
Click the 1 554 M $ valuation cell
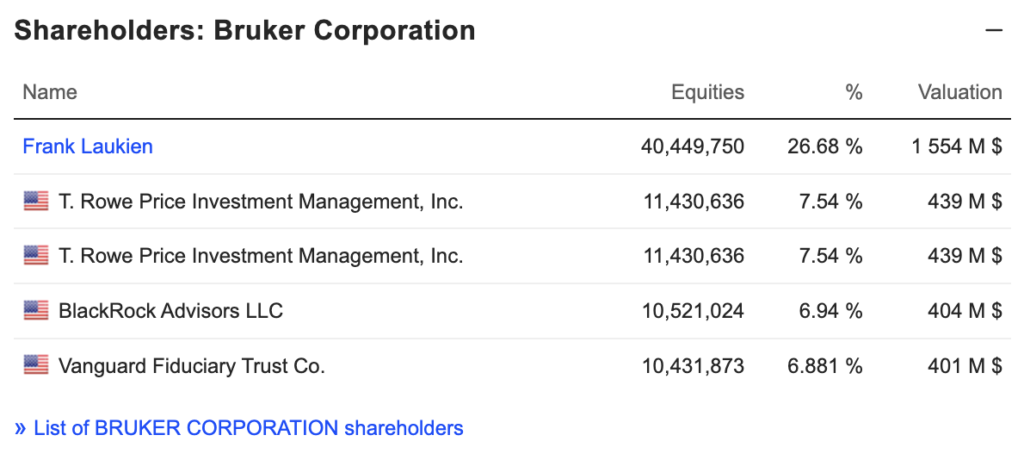pyautogui.click(x=957, y=146)
